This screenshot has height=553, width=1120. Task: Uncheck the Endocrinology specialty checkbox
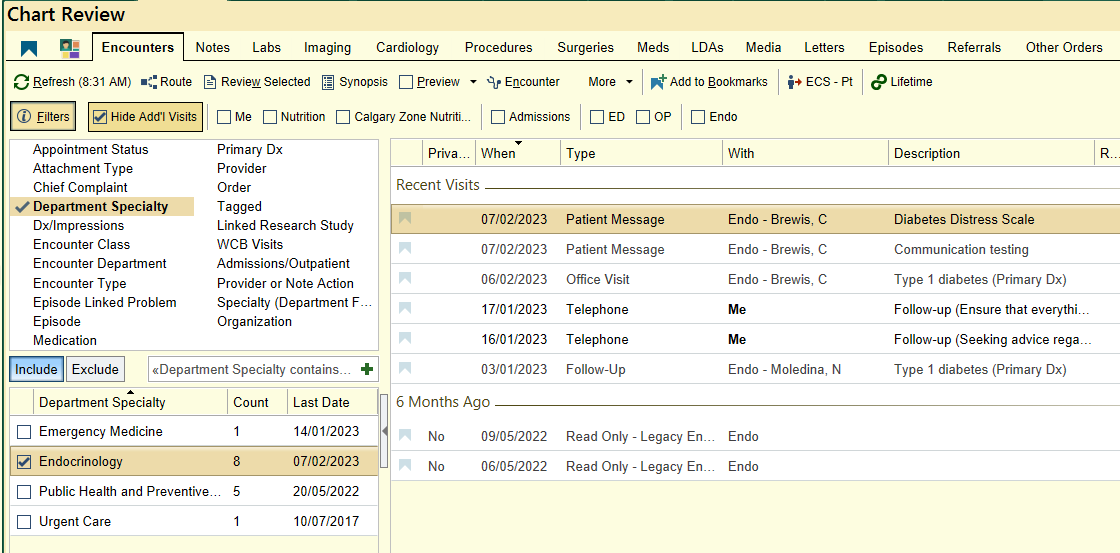(24, 462)
